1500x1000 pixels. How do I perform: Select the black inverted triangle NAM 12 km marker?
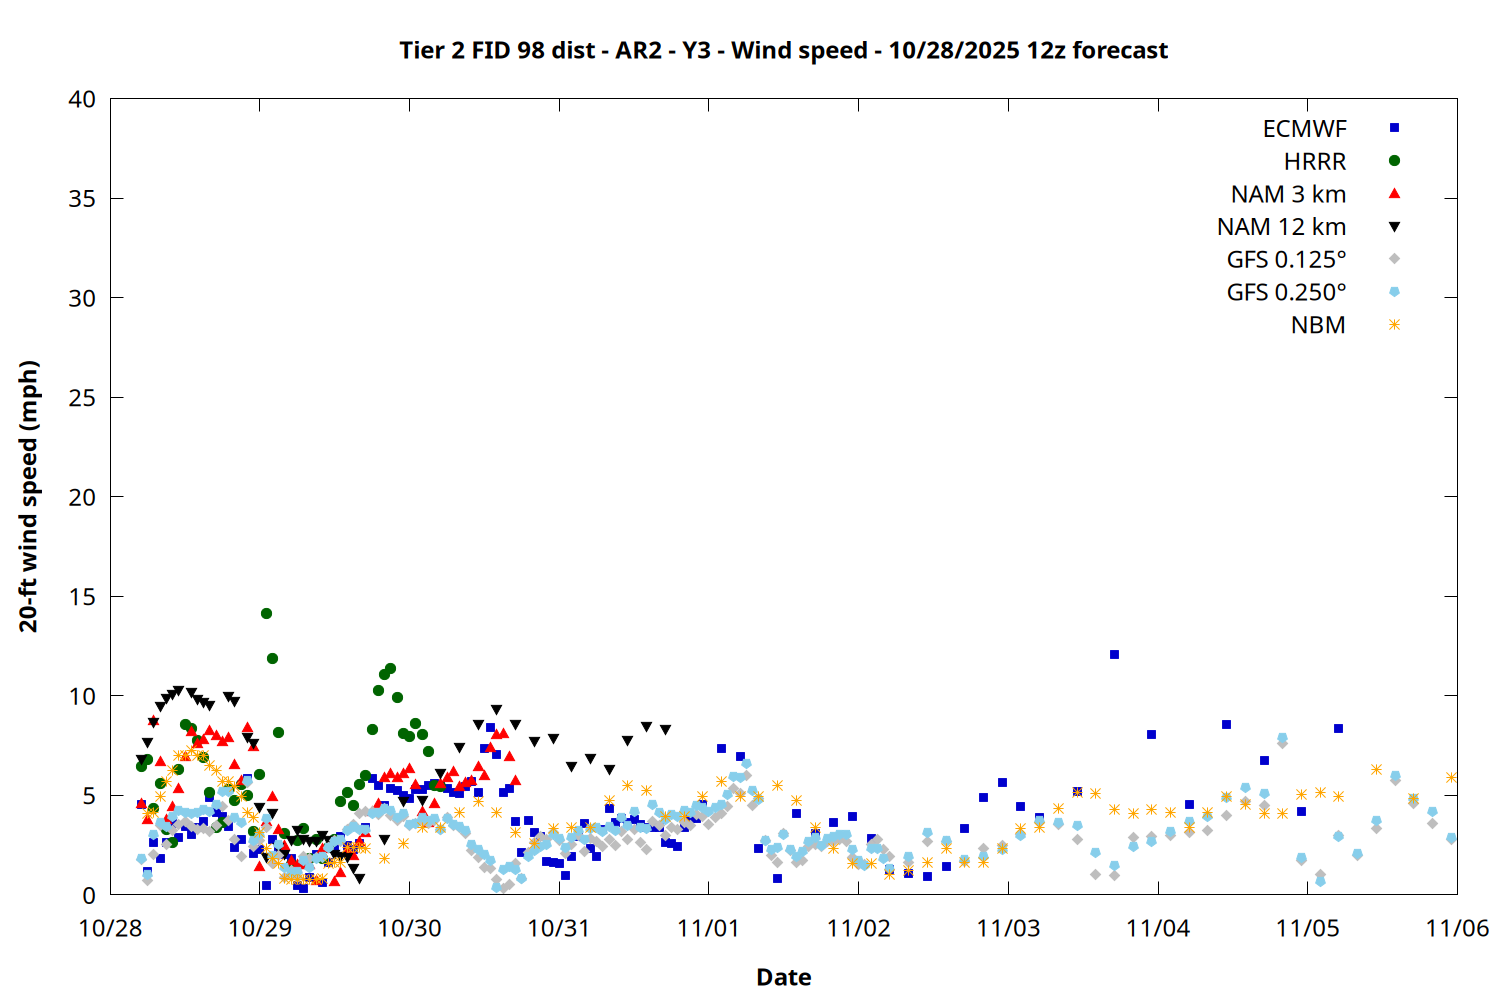tap(1394, 227)
